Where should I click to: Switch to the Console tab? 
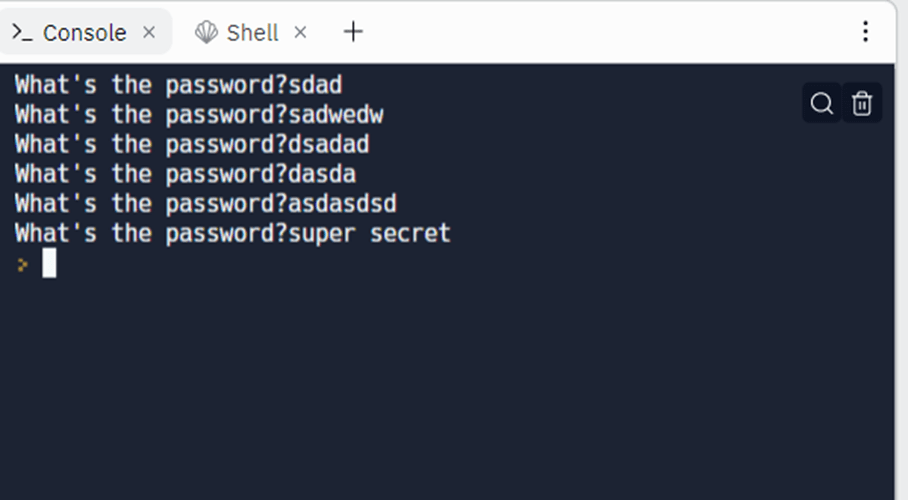pyautogui.click(x=84, y=33)
